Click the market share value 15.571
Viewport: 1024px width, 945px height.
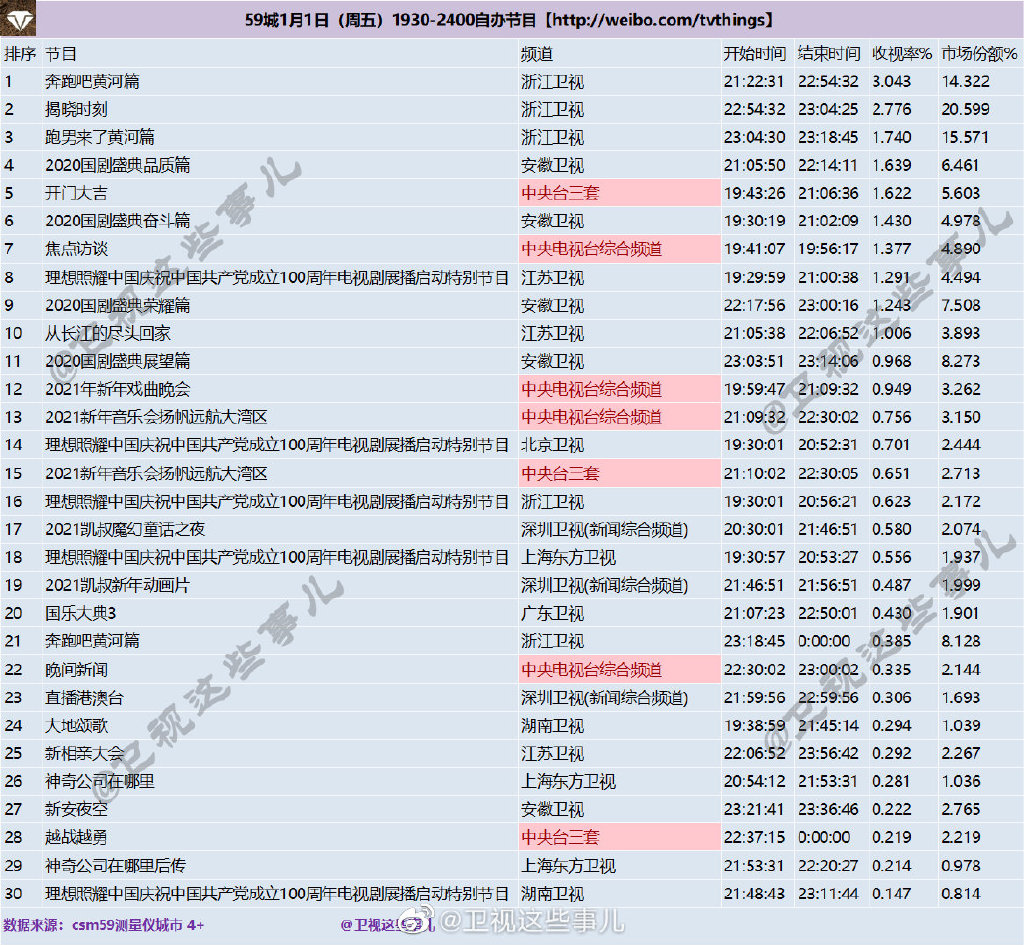click(x=965, y=137)
